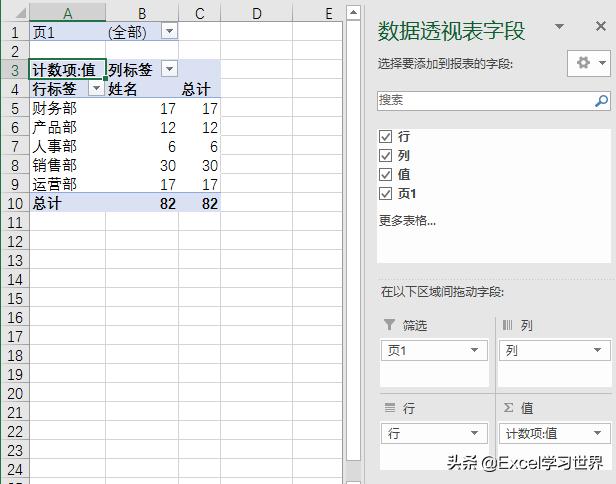Select row 10 header
Viewport: 616px width, 484px height.
tap(15, 203)
